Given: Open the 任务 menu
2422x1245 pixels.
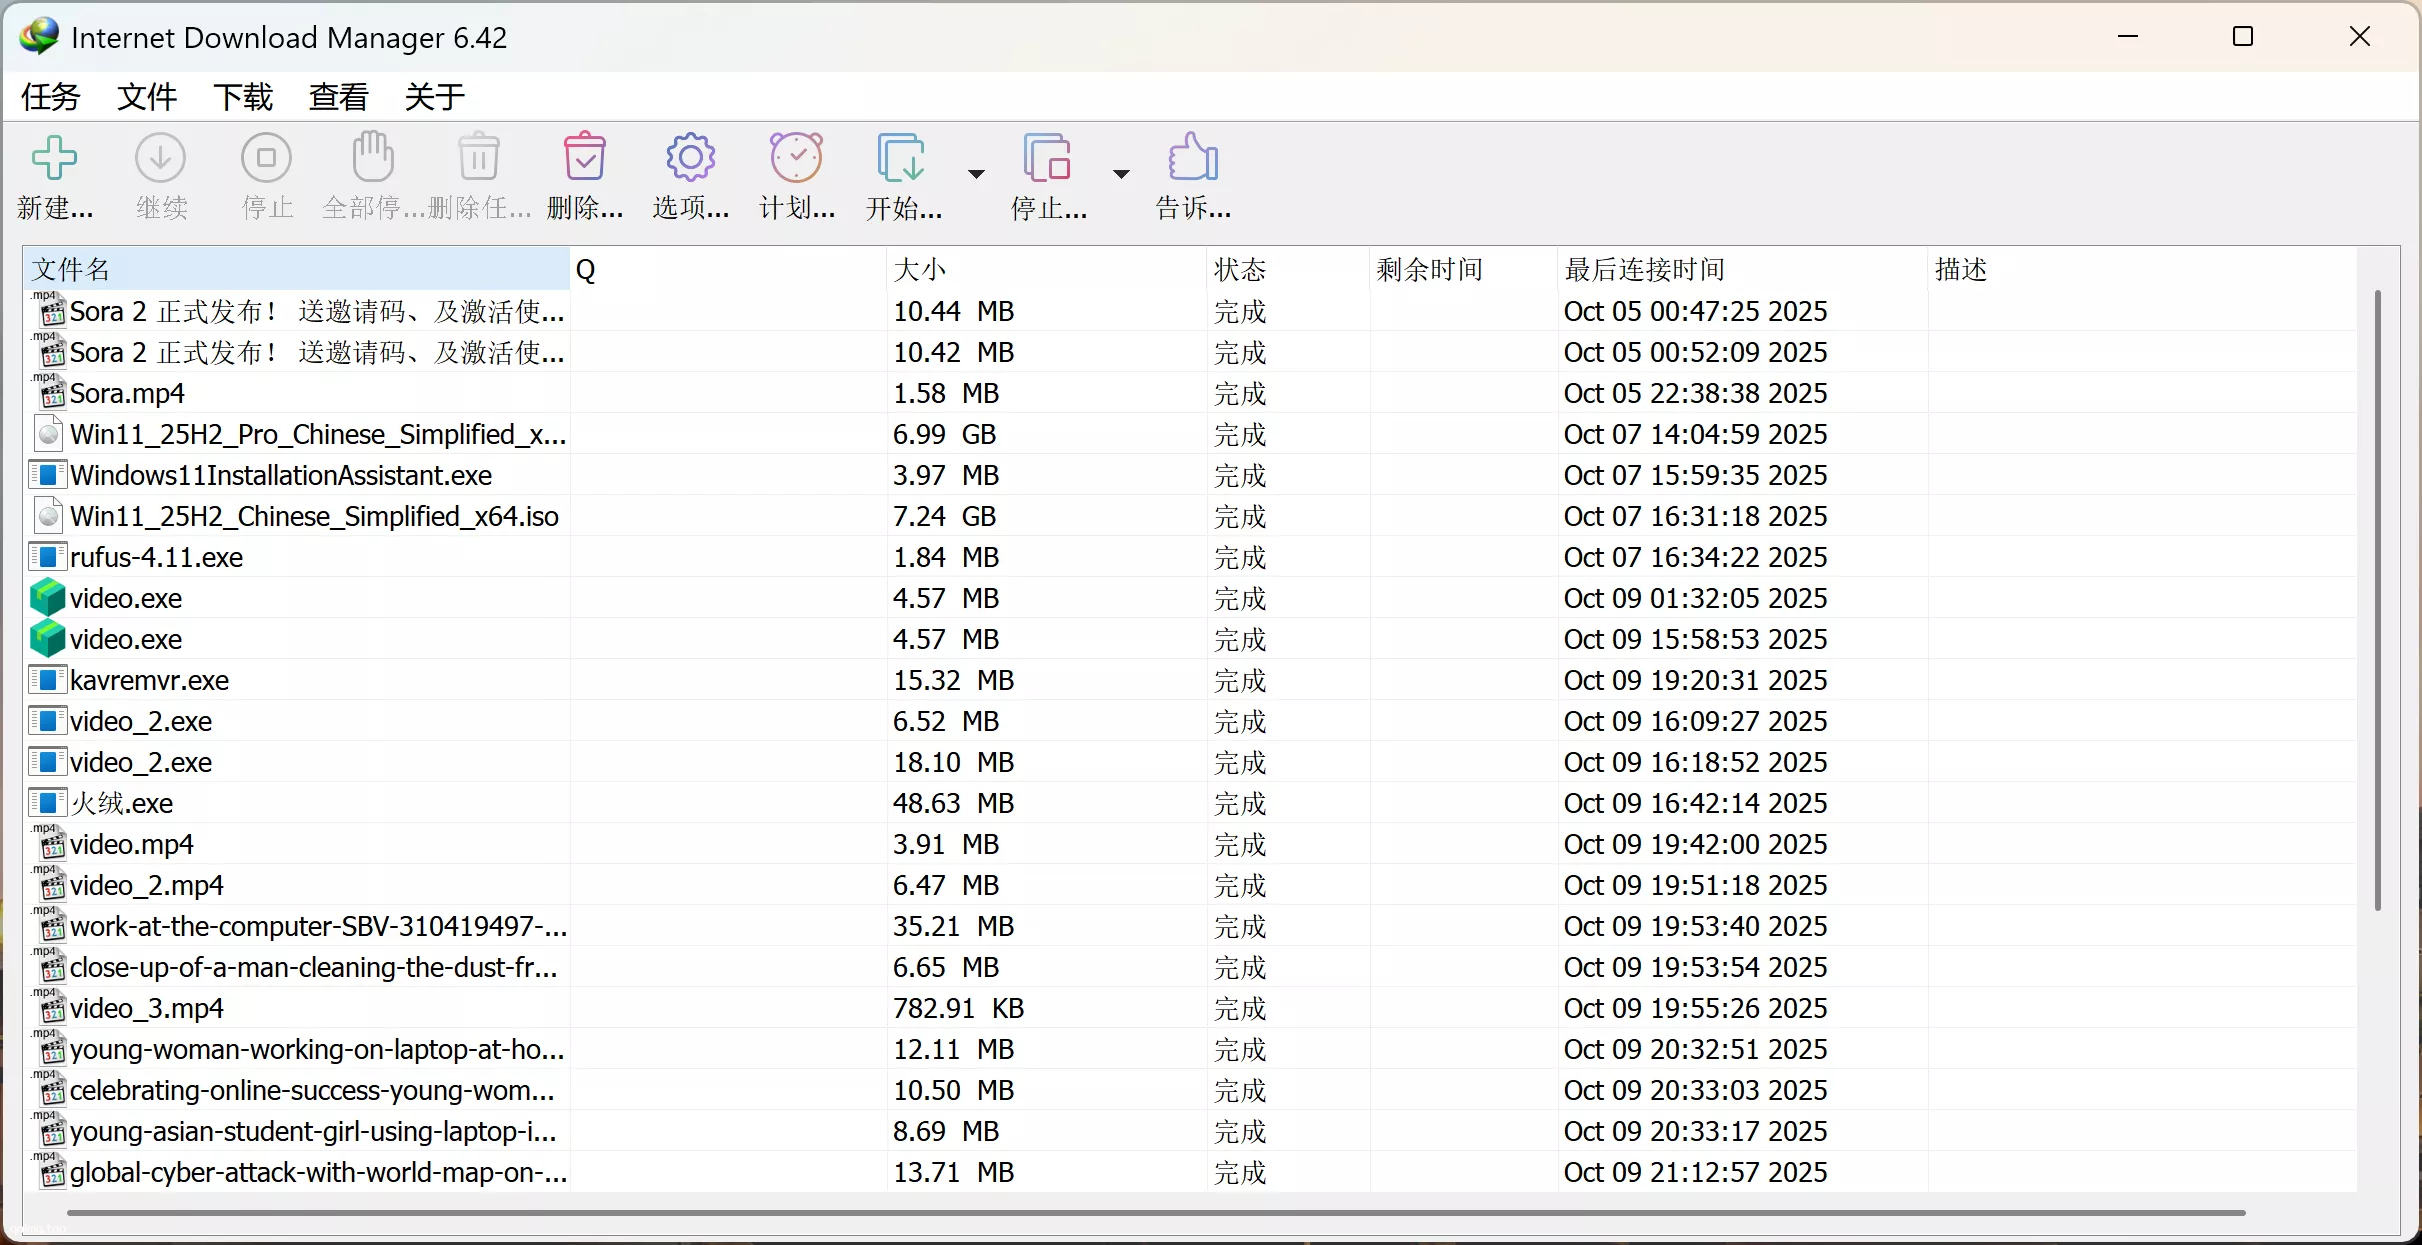Looking at the screenshot, I should pos(49,96).
